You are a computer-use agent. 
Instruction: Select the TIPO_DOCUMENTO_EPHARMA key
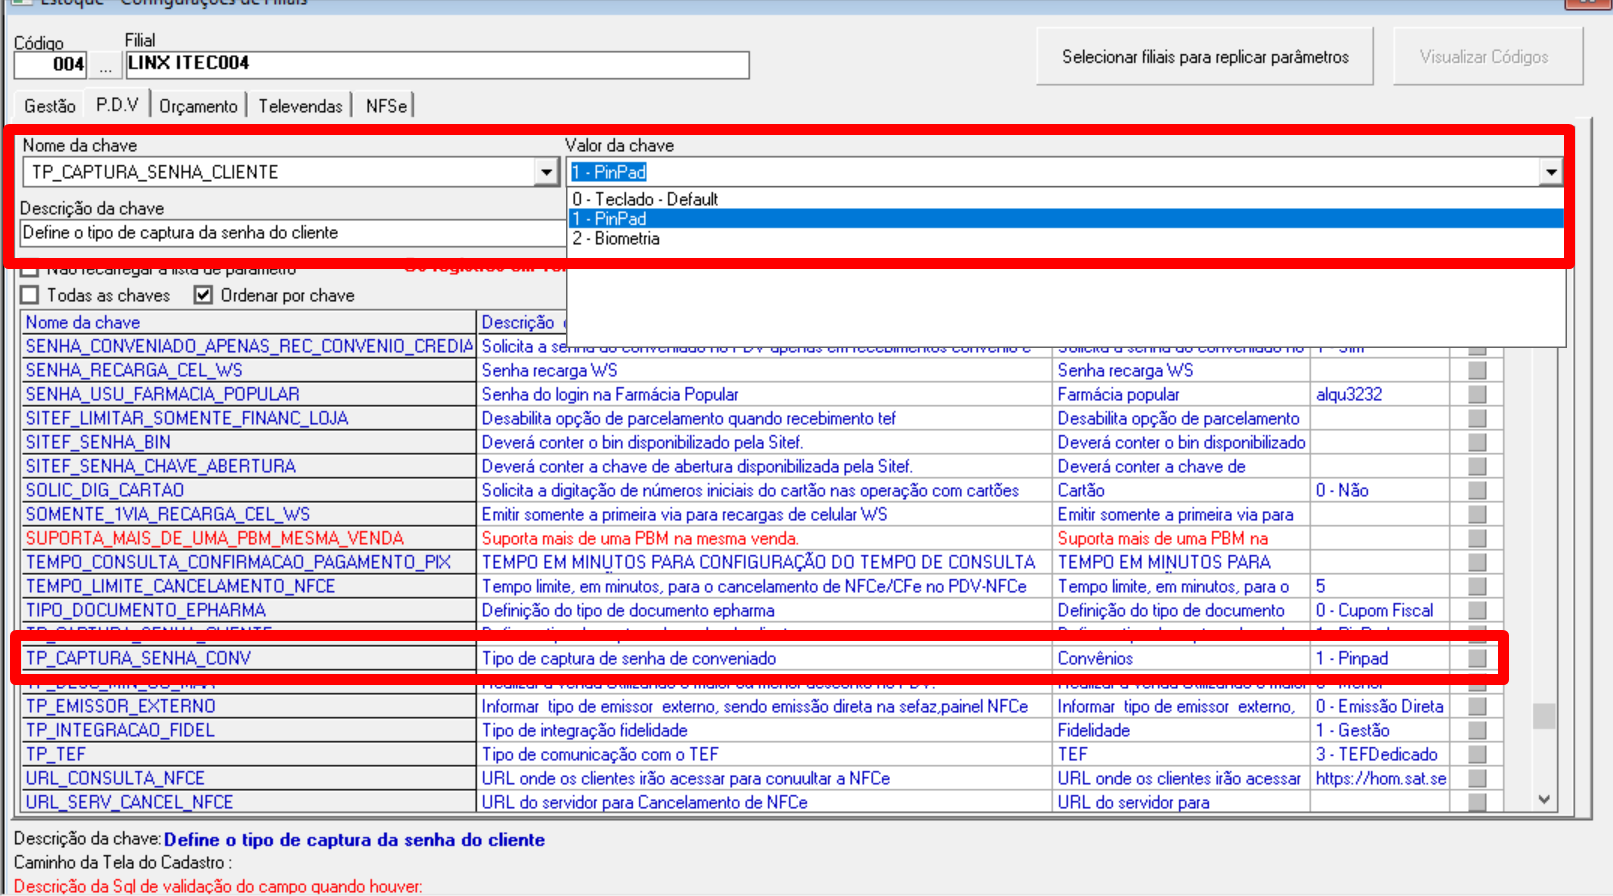click(x=248, y=610)
